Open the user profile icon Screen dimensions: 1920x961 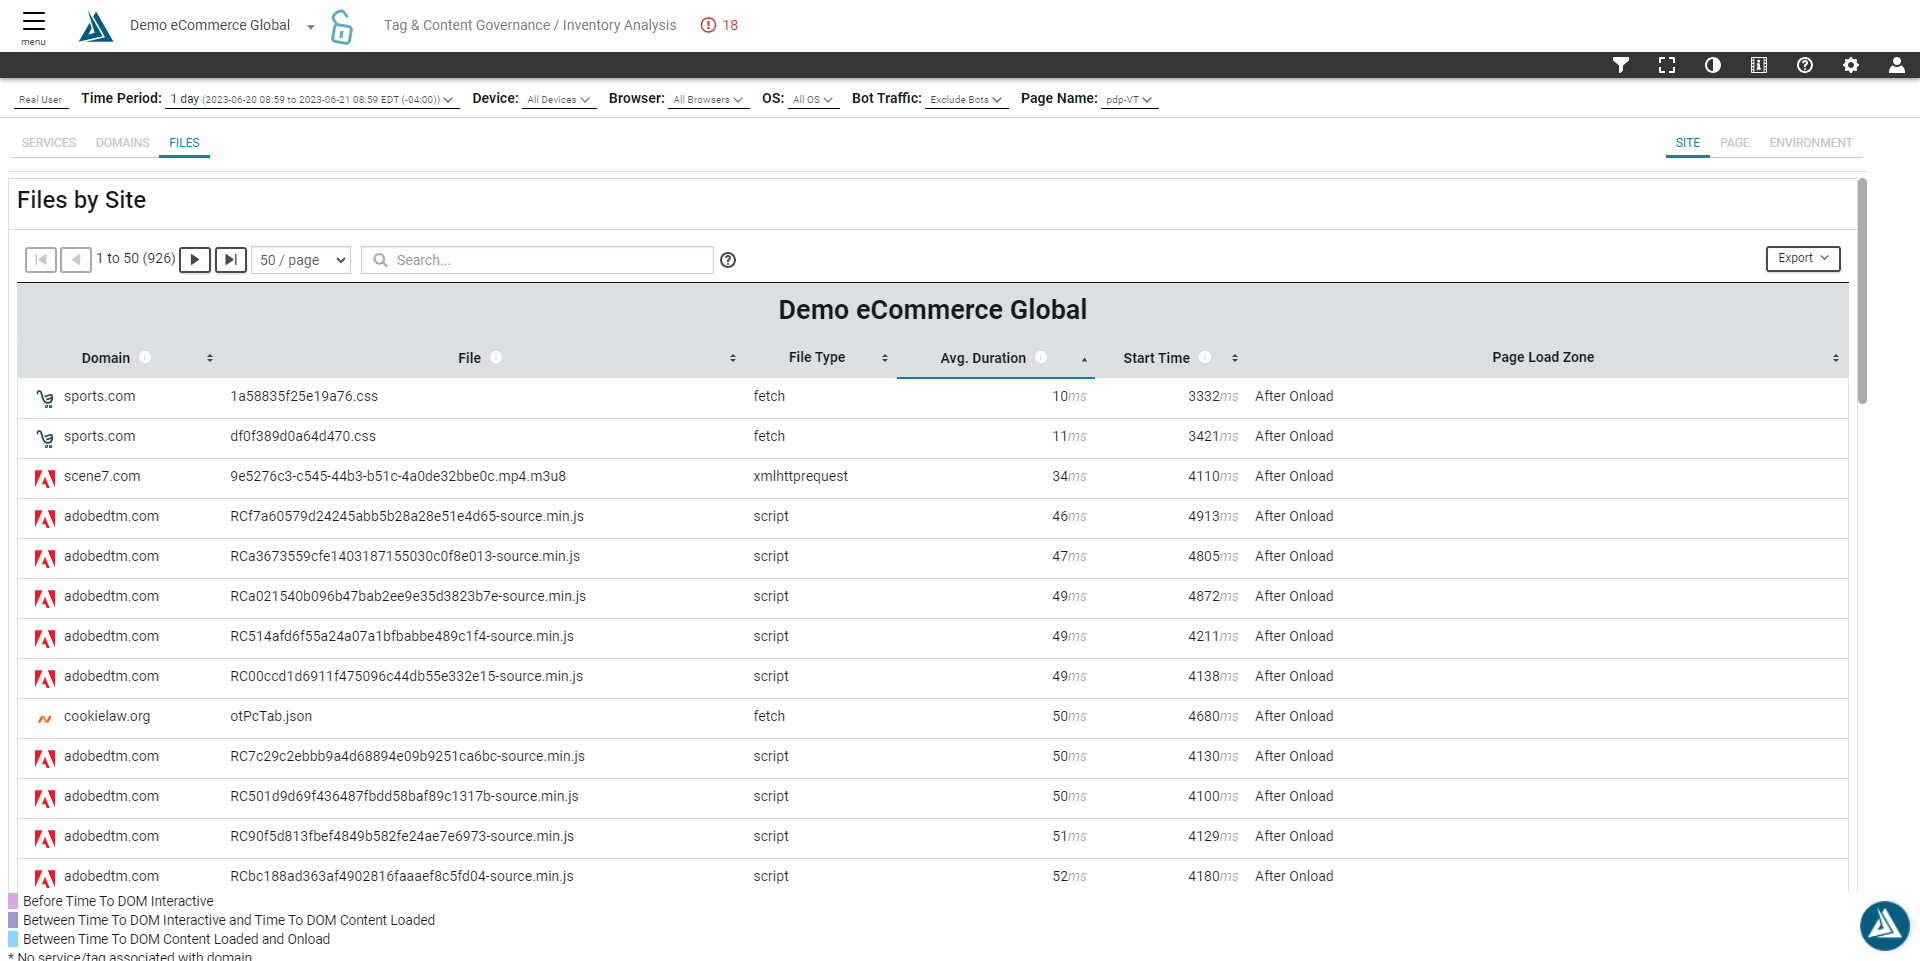point(1896,65)
